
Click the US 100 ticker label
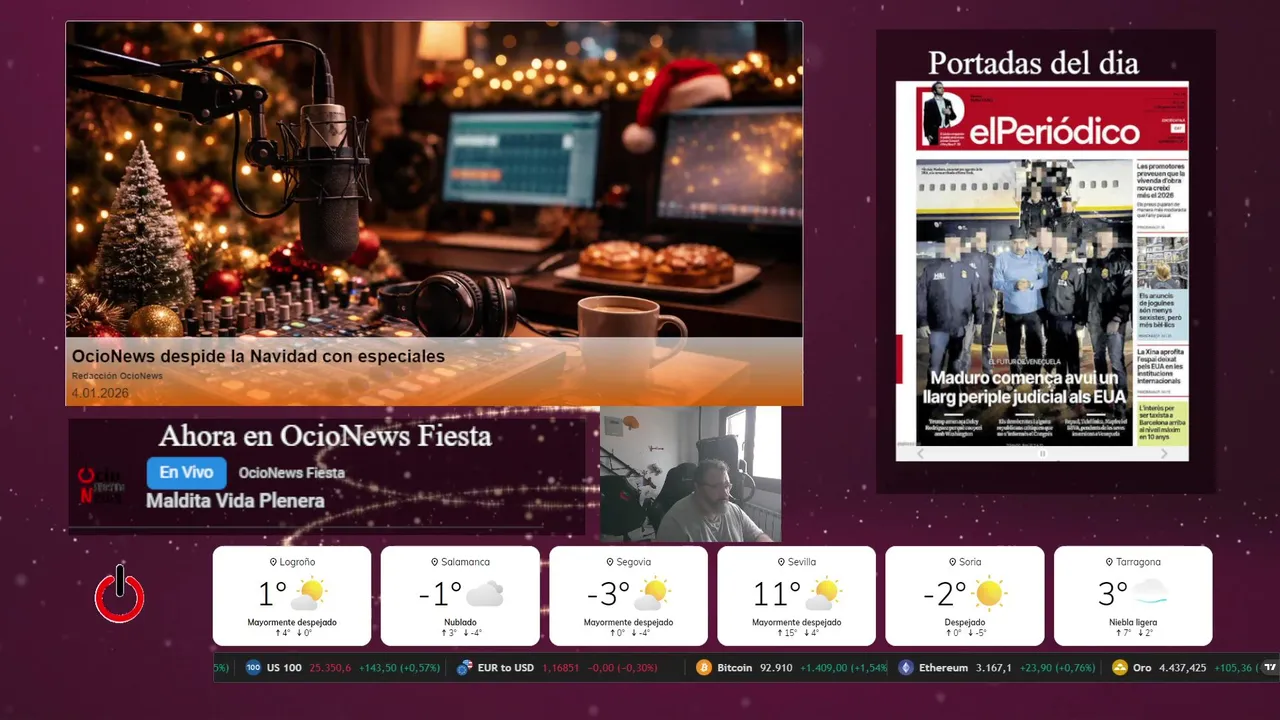click(x=284, y=668)
